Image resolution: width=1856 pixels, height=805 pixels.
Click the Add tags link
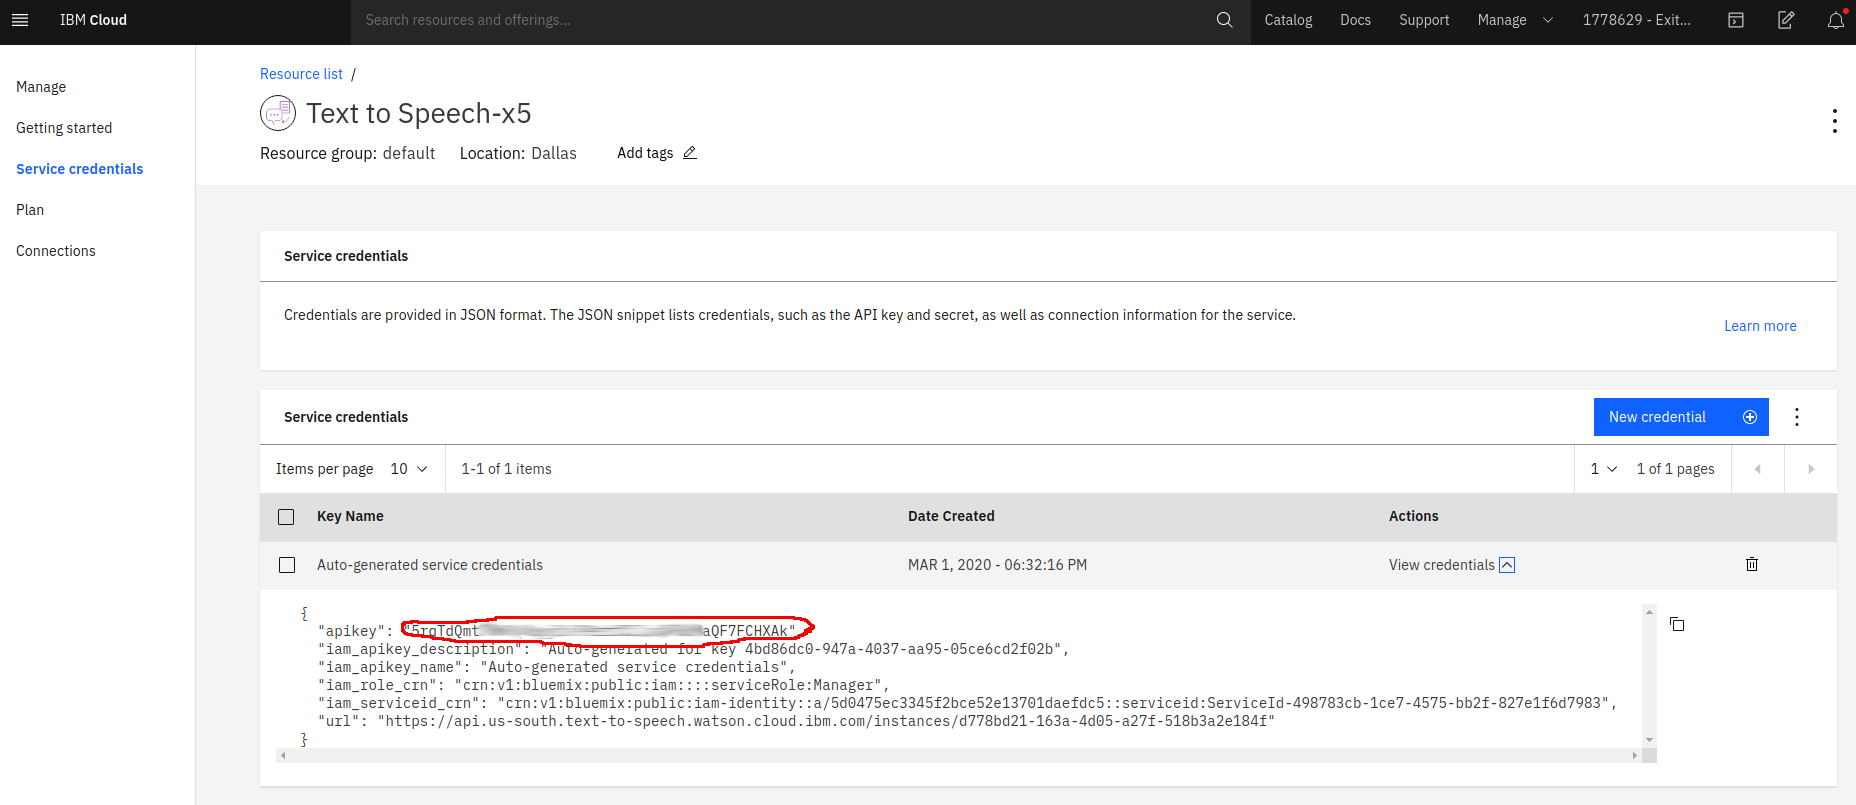point(645,153)
